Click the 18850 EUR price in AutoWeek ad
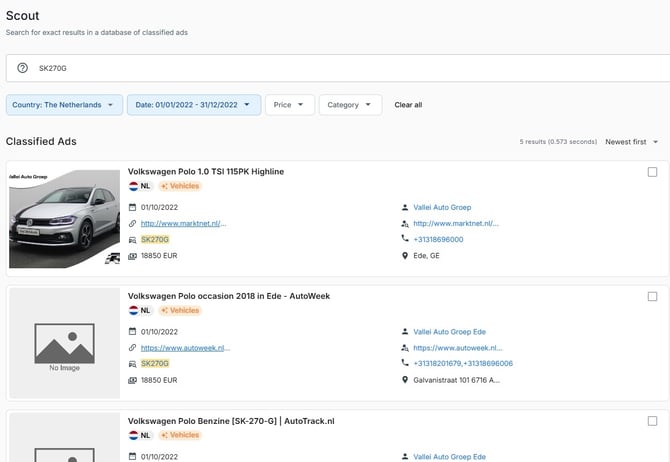 click(x=159, y=380)
